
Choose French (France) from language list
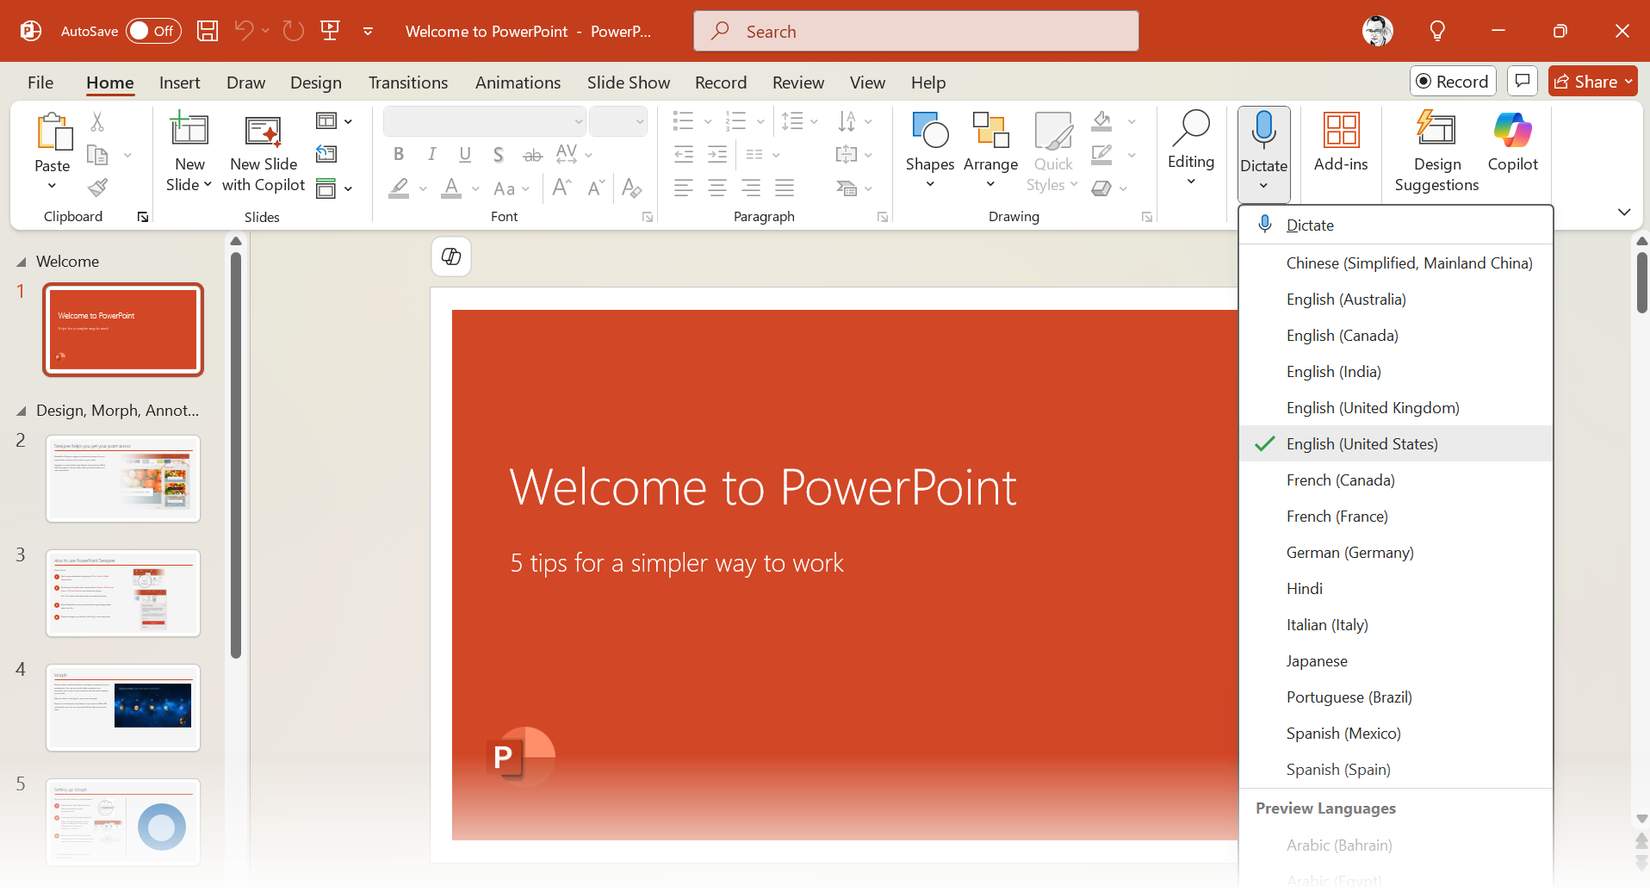coord(1396,516)
